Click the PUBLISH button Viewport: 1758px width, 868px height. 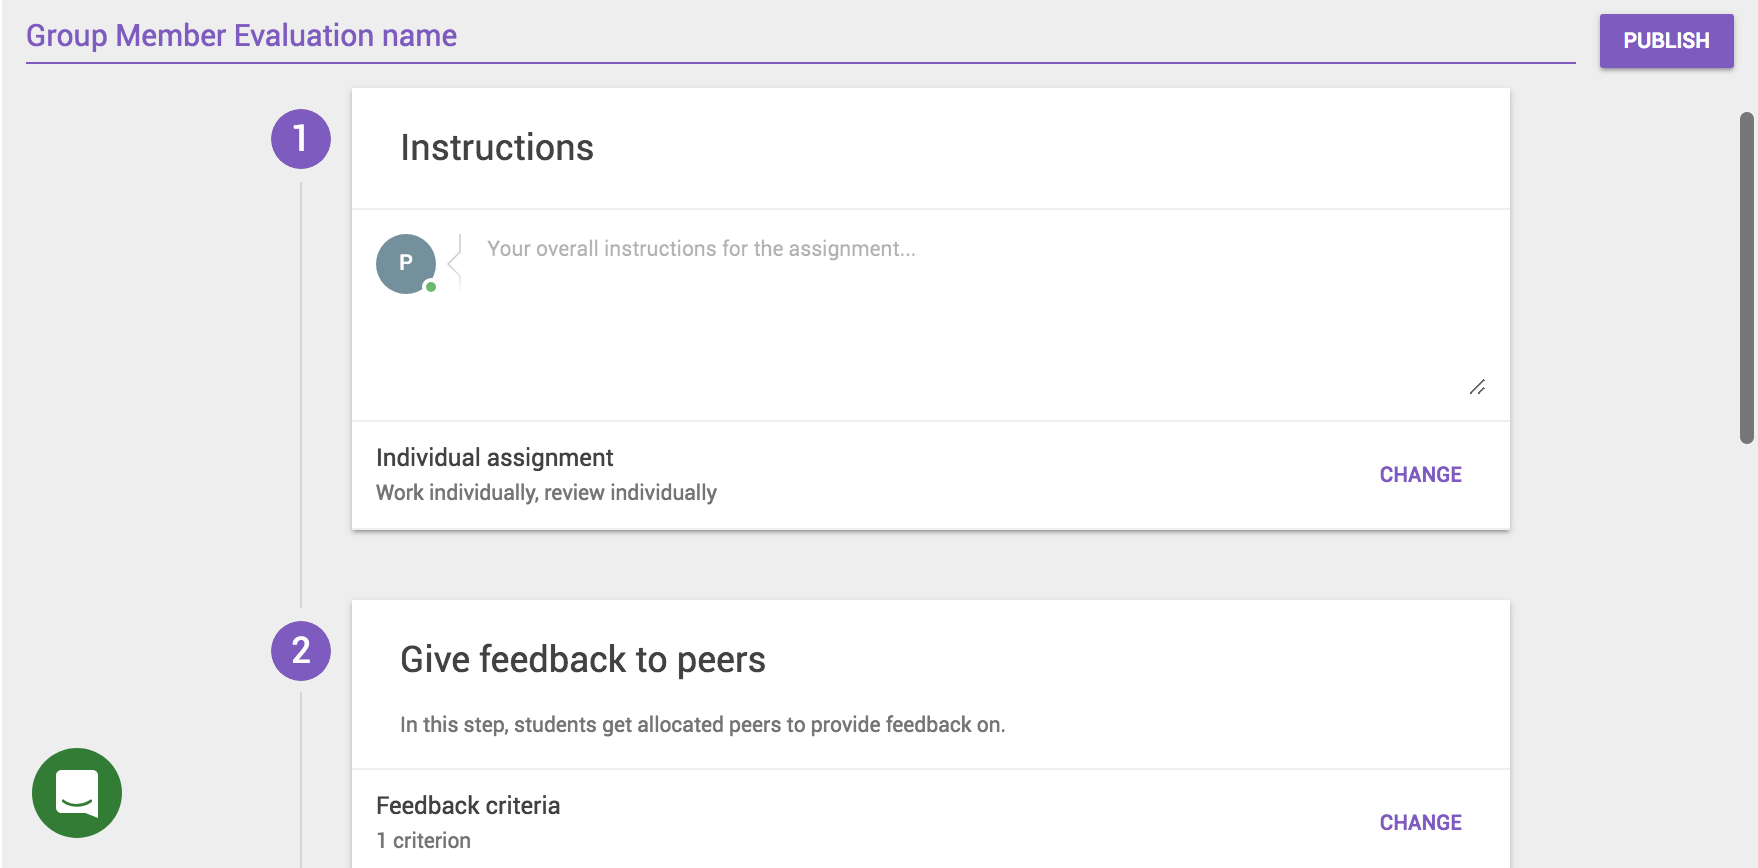tap(1666, 41)
